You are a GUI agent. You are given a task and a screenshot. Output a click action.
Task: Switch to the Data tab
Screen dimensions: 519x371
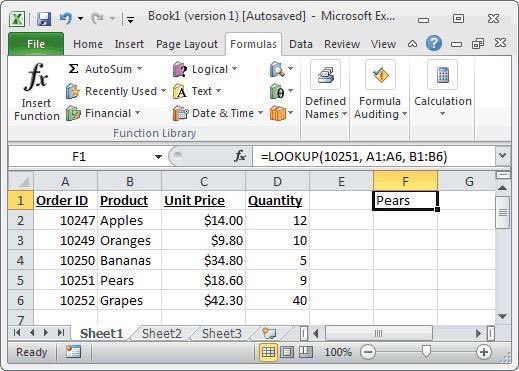301,44
